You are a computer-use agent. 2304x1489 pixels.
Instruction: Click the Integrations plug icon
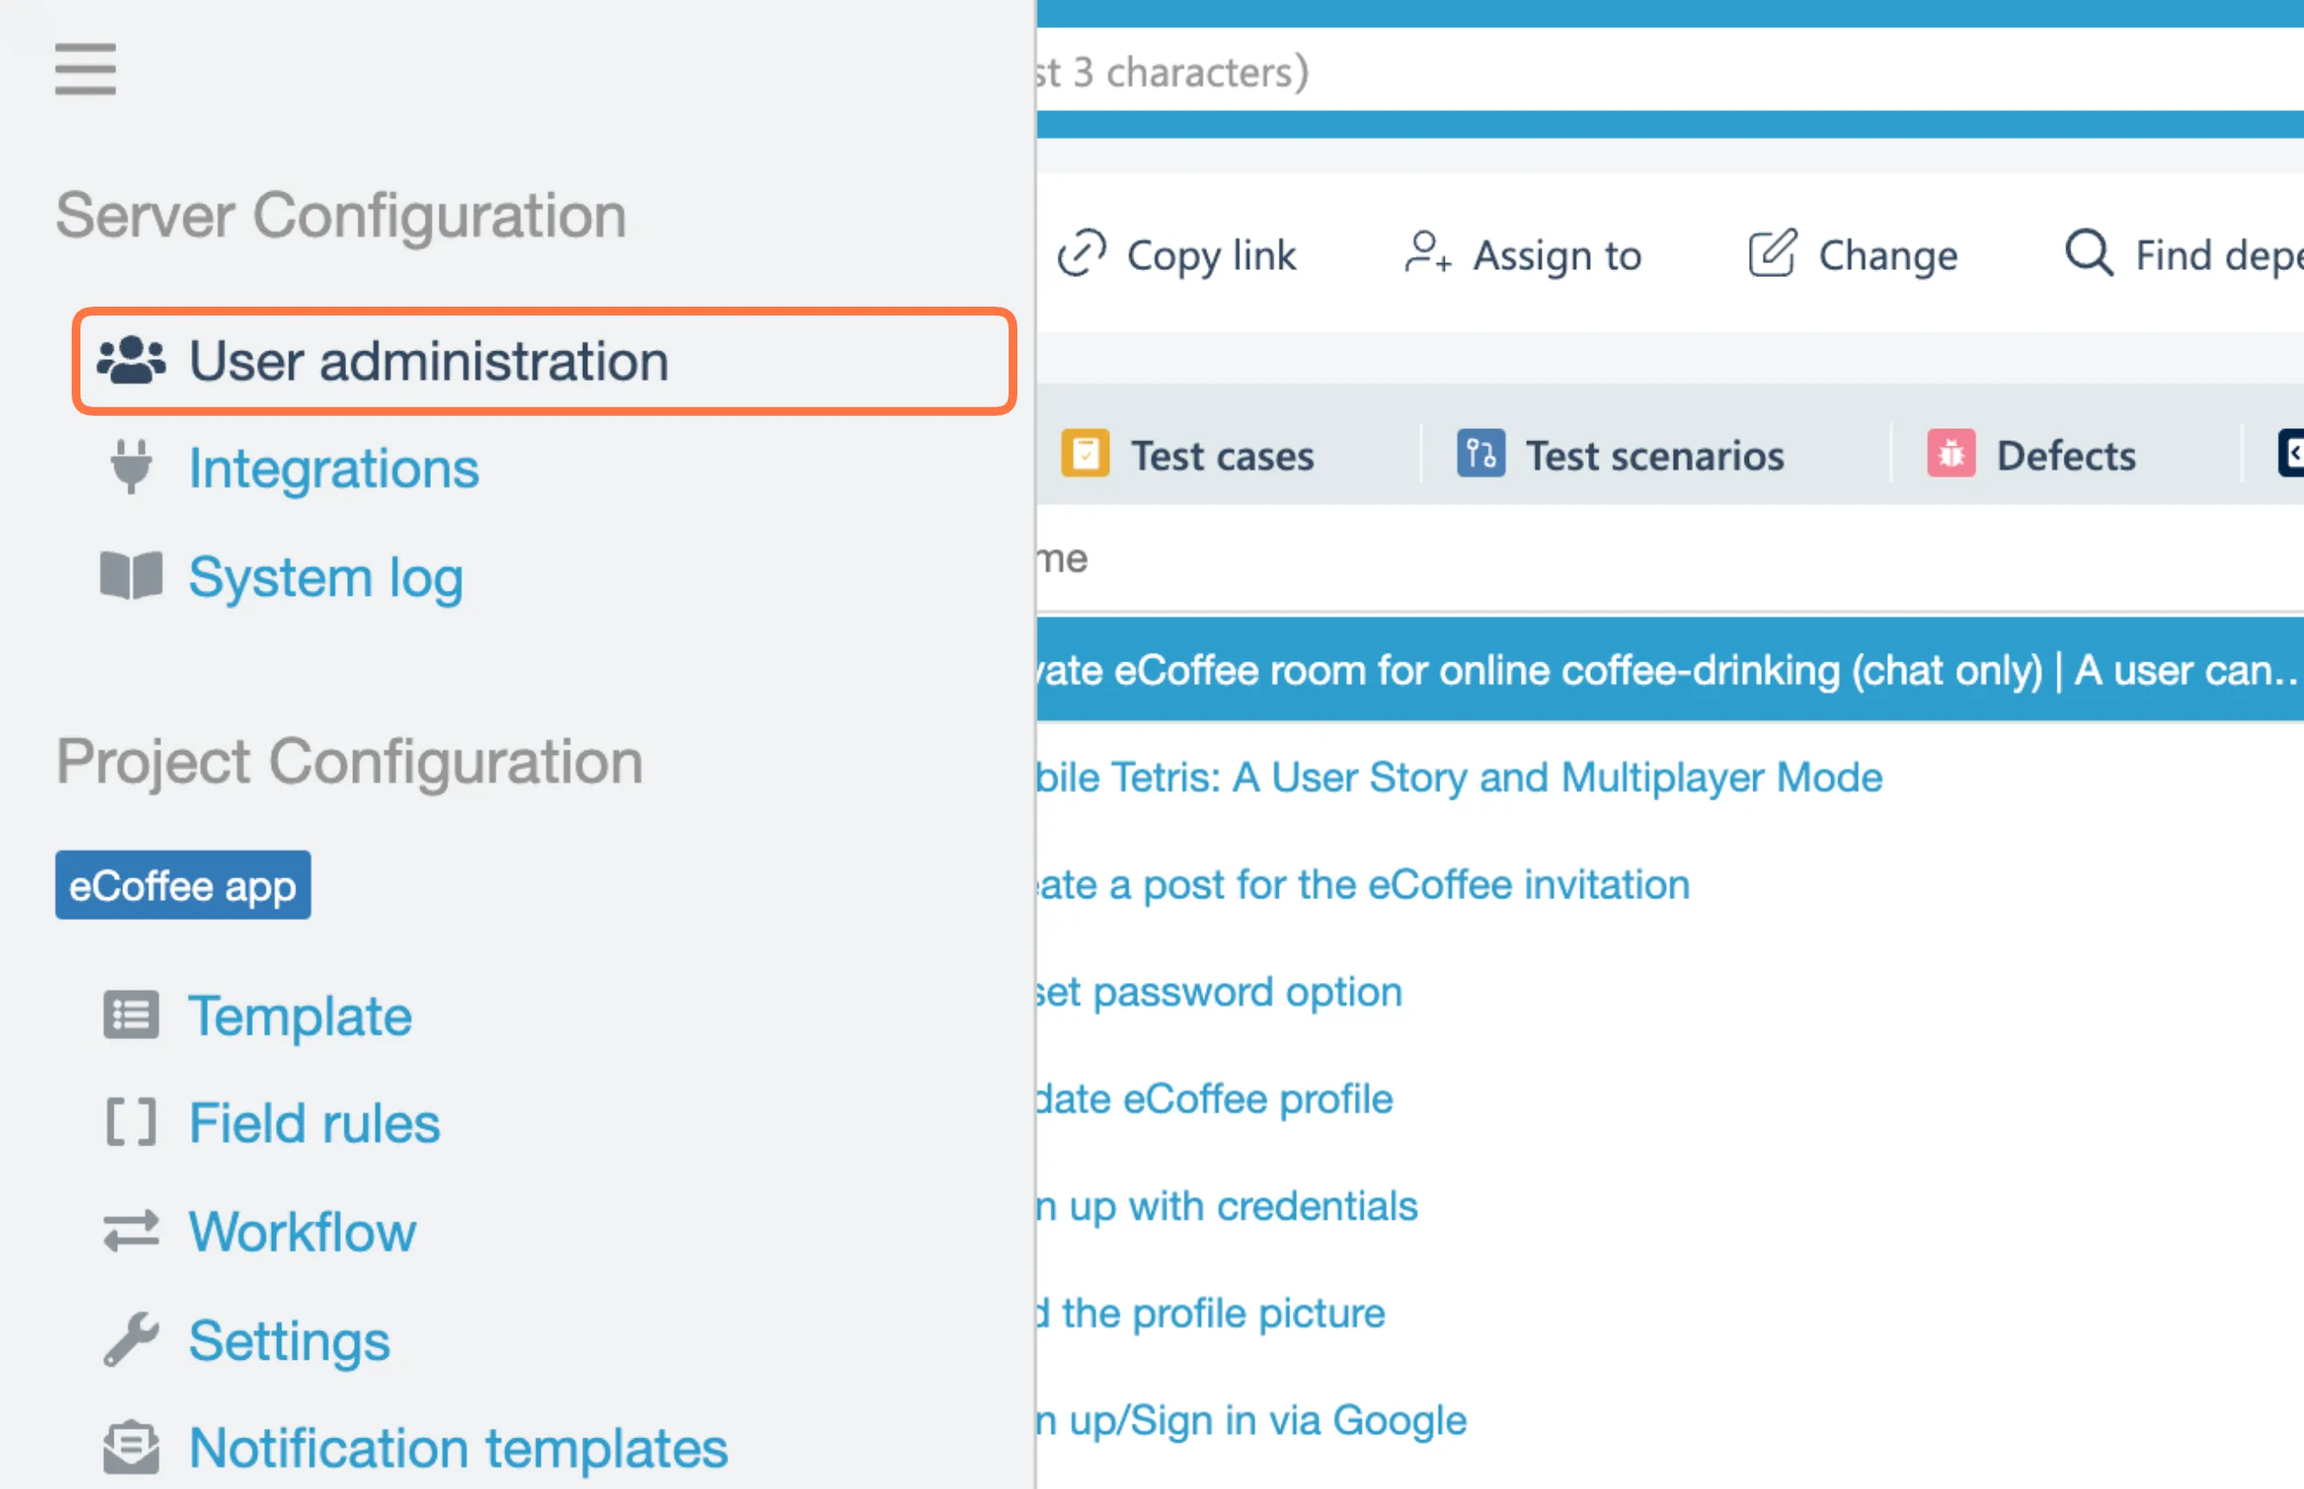131,466
